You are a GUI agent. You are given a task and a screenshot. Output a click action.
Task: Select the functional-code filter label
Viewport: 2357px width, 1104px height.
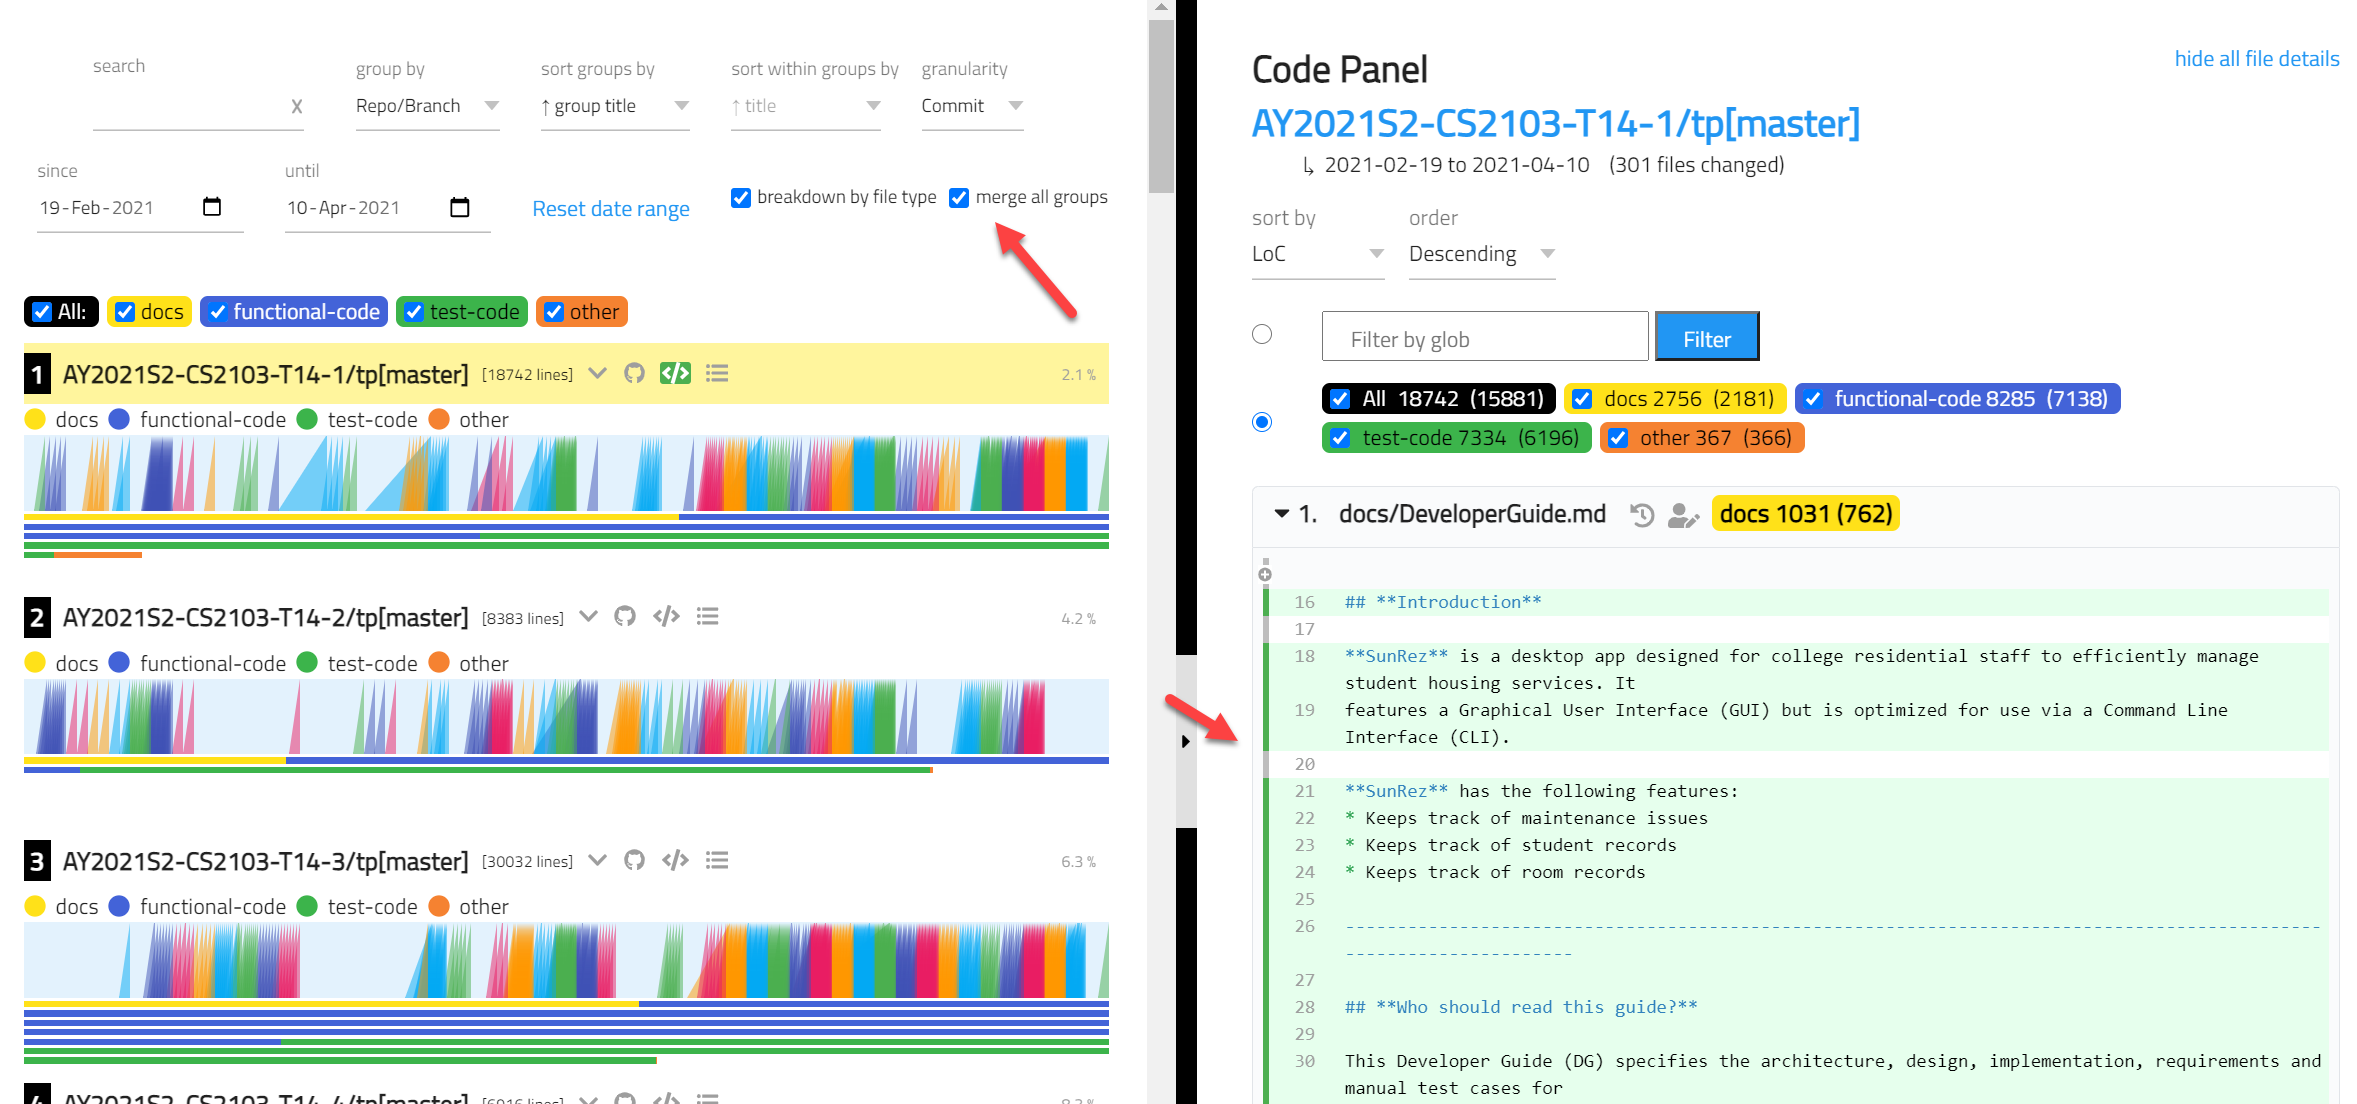293,311
